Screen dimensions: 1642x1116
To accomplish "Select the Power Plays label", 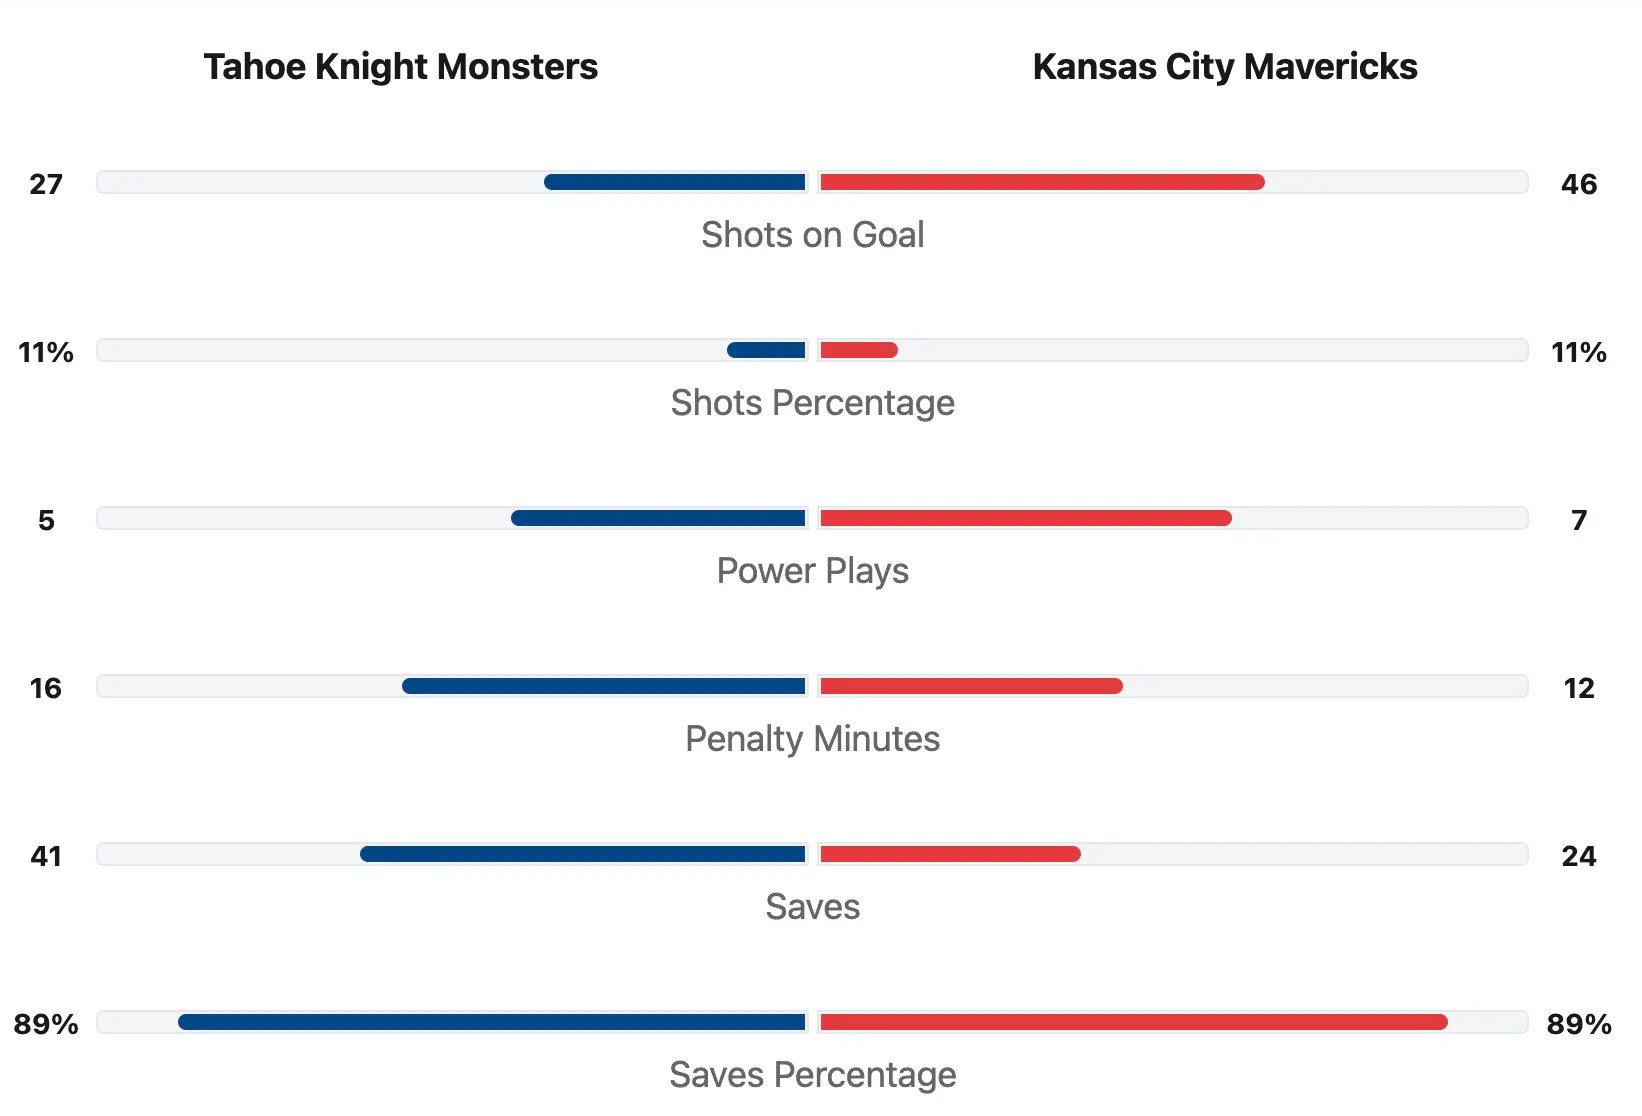I will tap(812, 571).
